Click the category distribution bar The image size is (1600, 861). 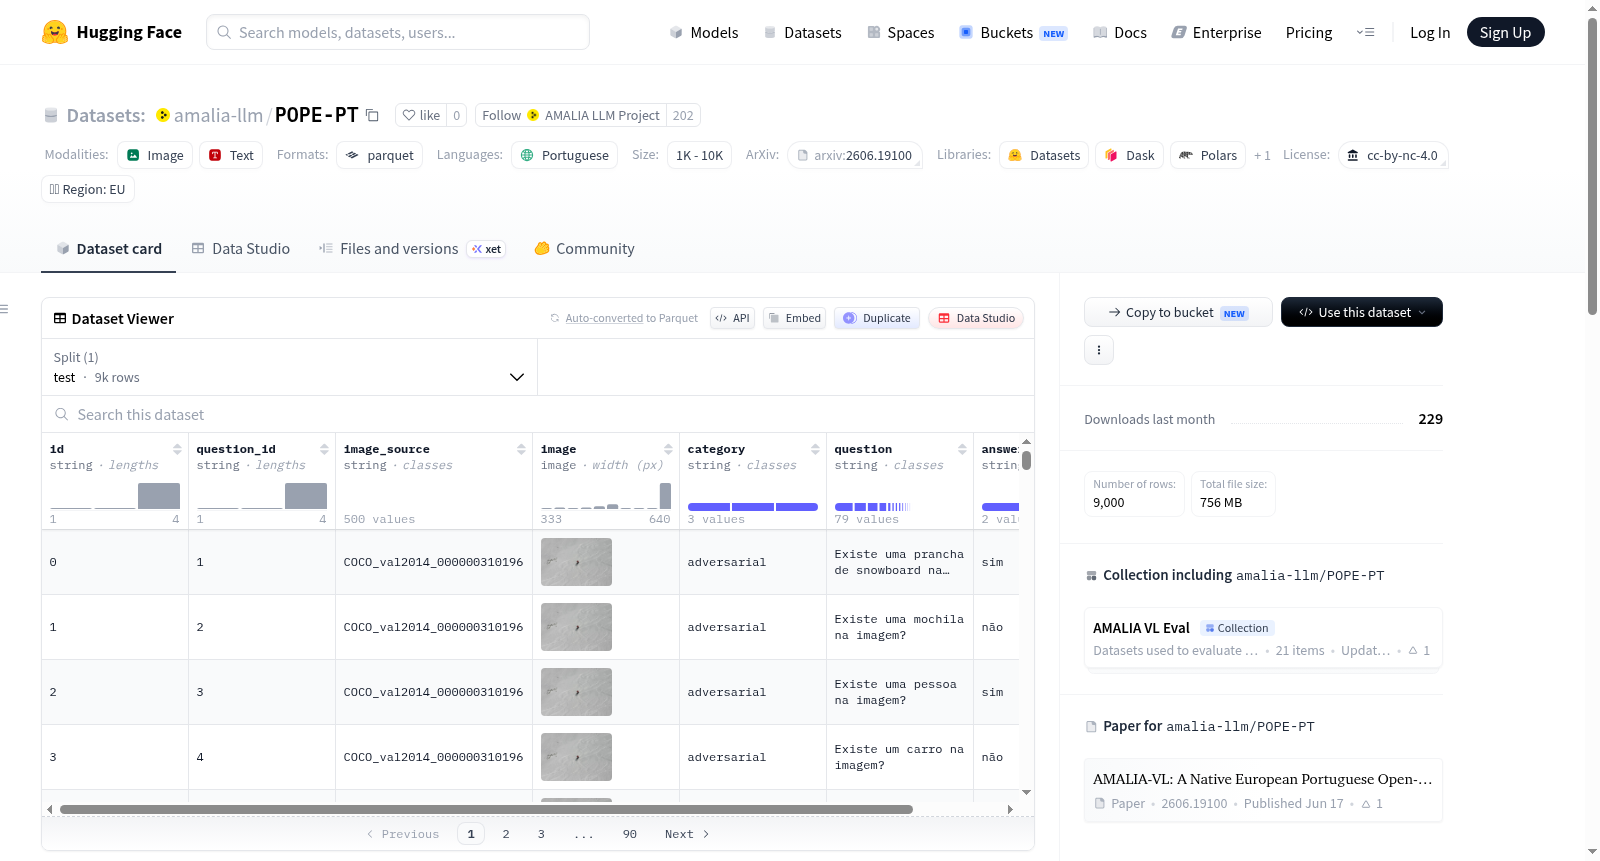753,507
